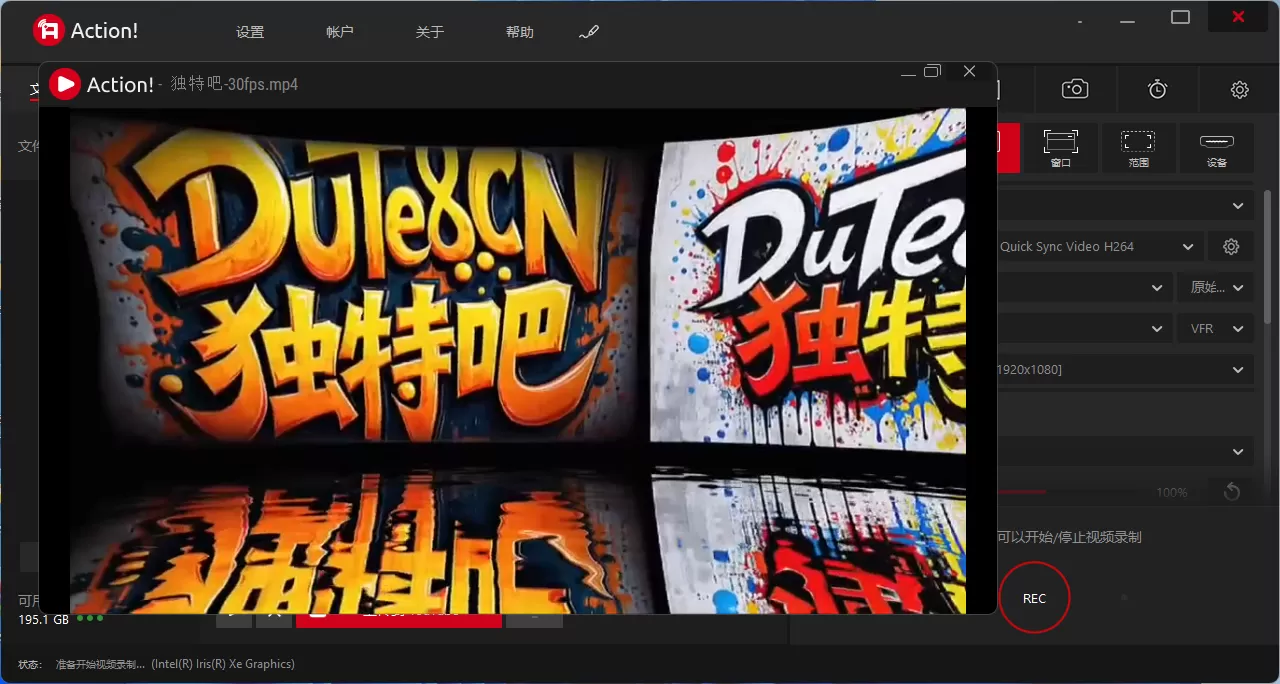Reset volume with the undo arrow icon
The width and height of the screenshot is (1280, 684).
pos(1231,491)
